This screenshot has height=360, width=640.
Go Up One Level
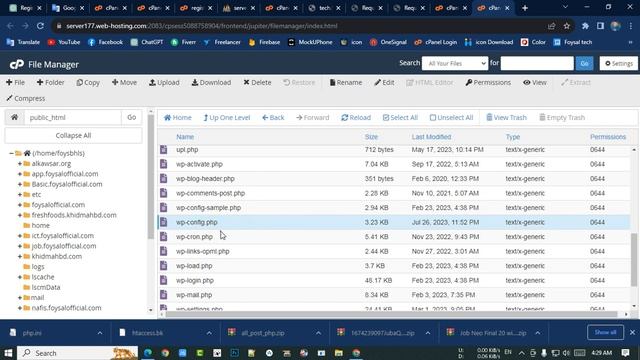tap(227, 118)
